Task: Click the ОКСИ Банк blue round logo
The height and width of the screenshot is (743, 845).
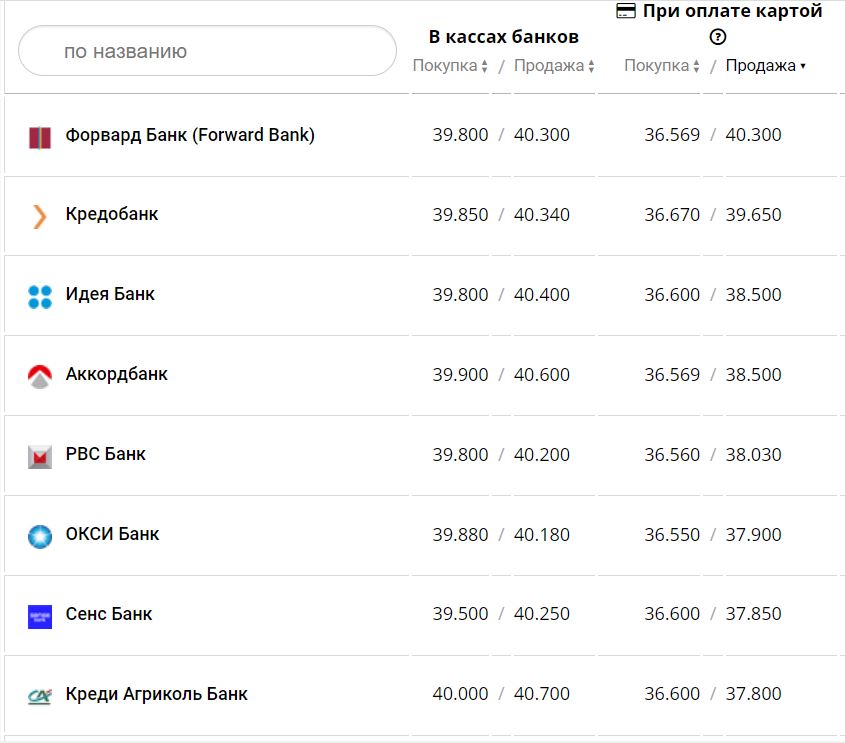Action: pos(39,536)
